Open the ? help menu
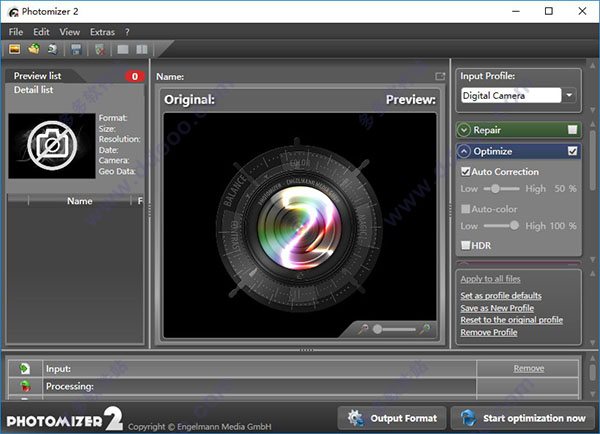The height and width of the screenshot is (434, 600). [127, 32]
